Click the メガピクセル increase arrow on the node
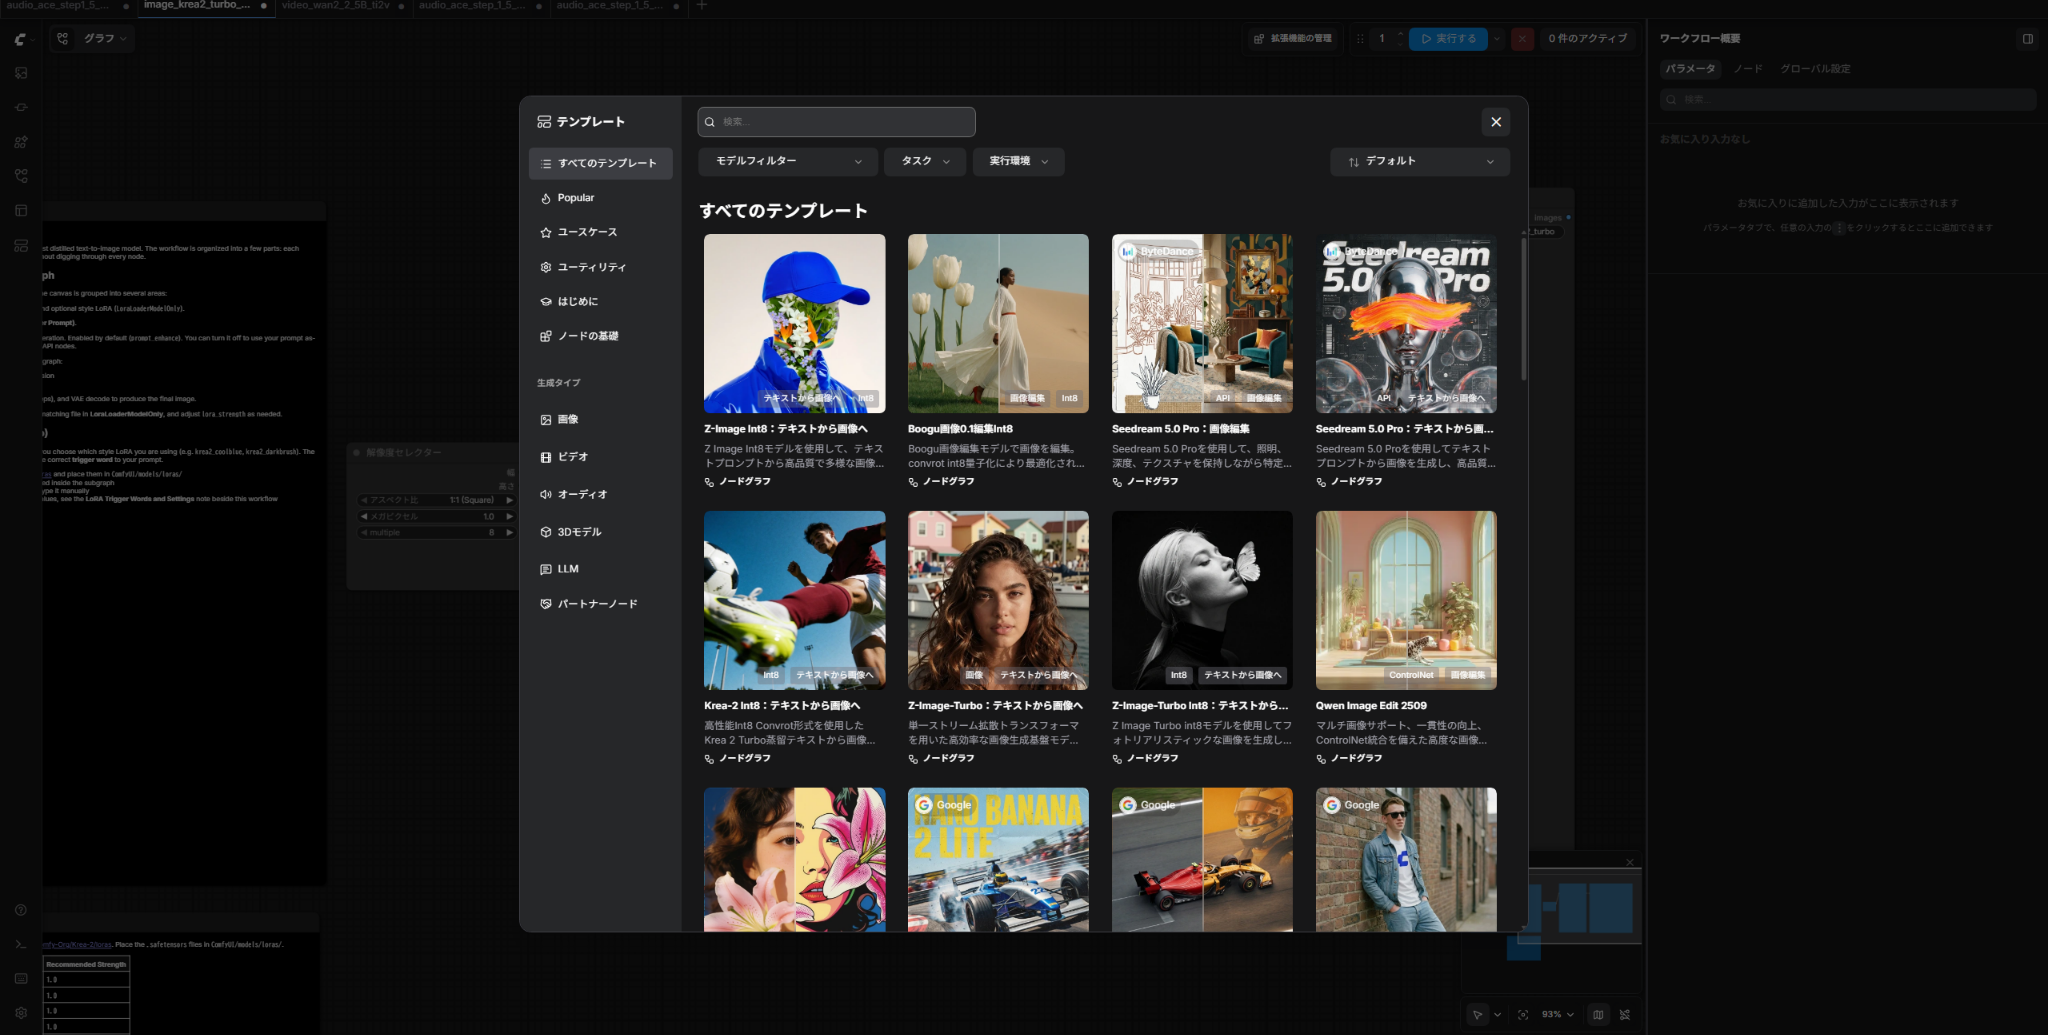The image size is (2048, 1035). (509, 516)
